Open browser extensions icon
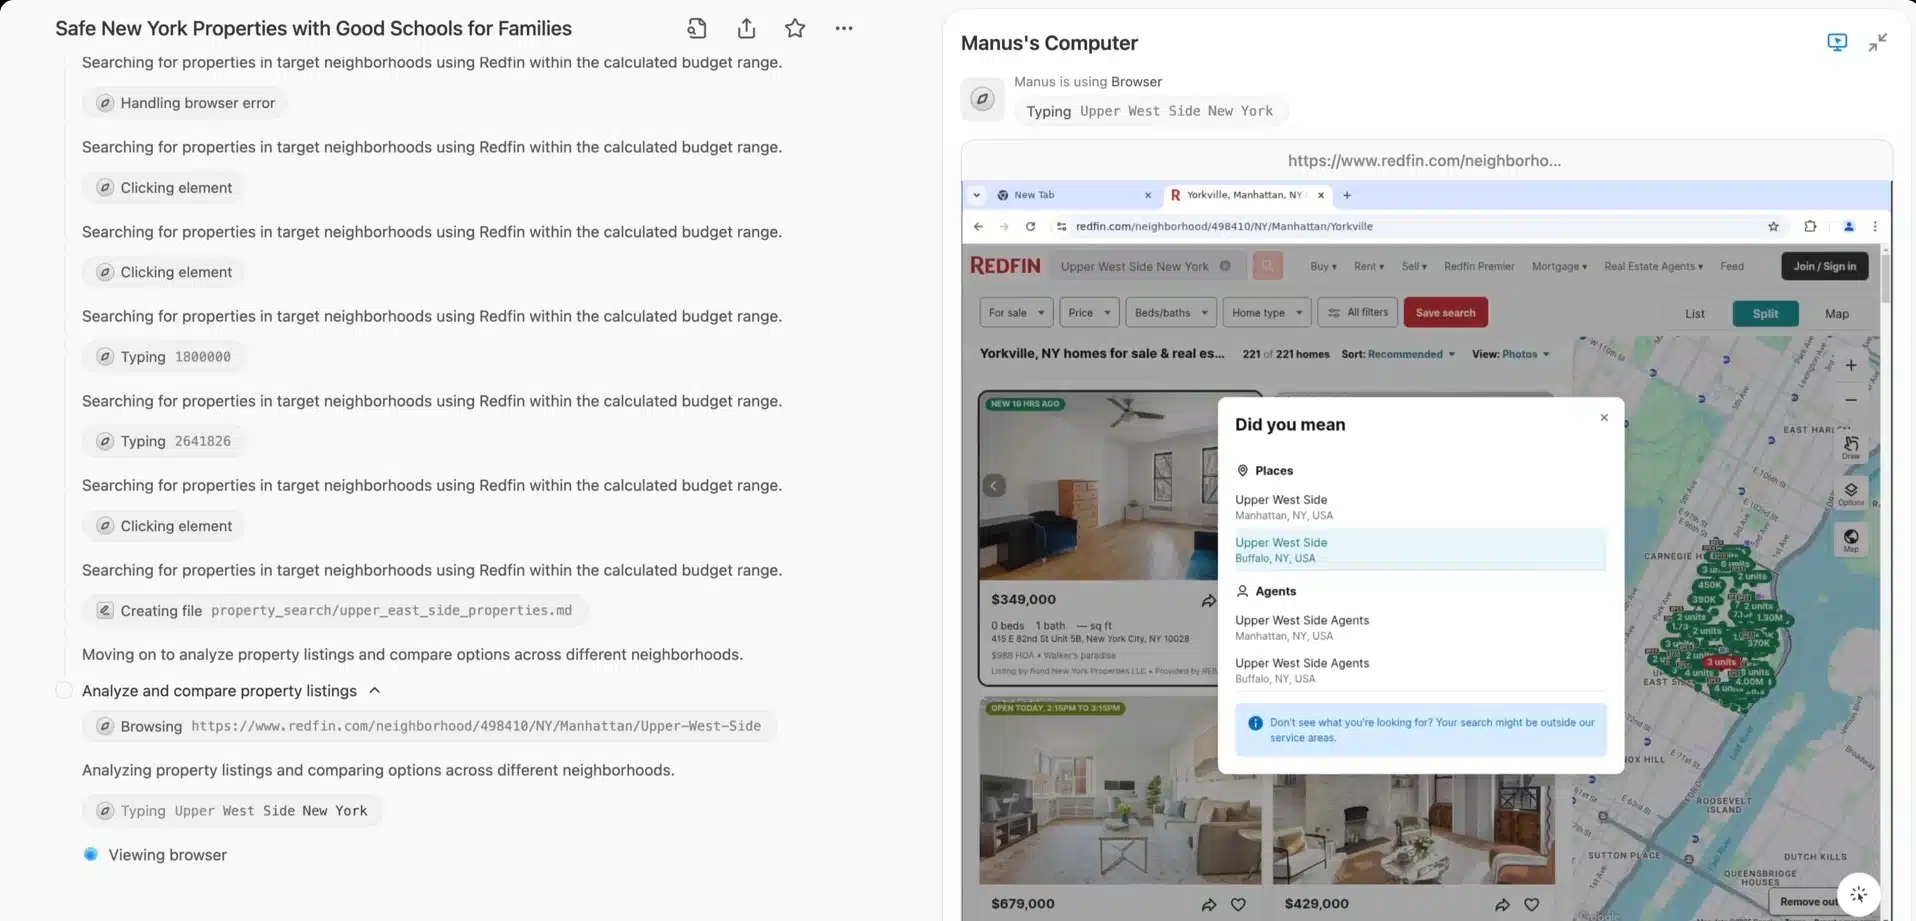 click(x=1810, y=227)
